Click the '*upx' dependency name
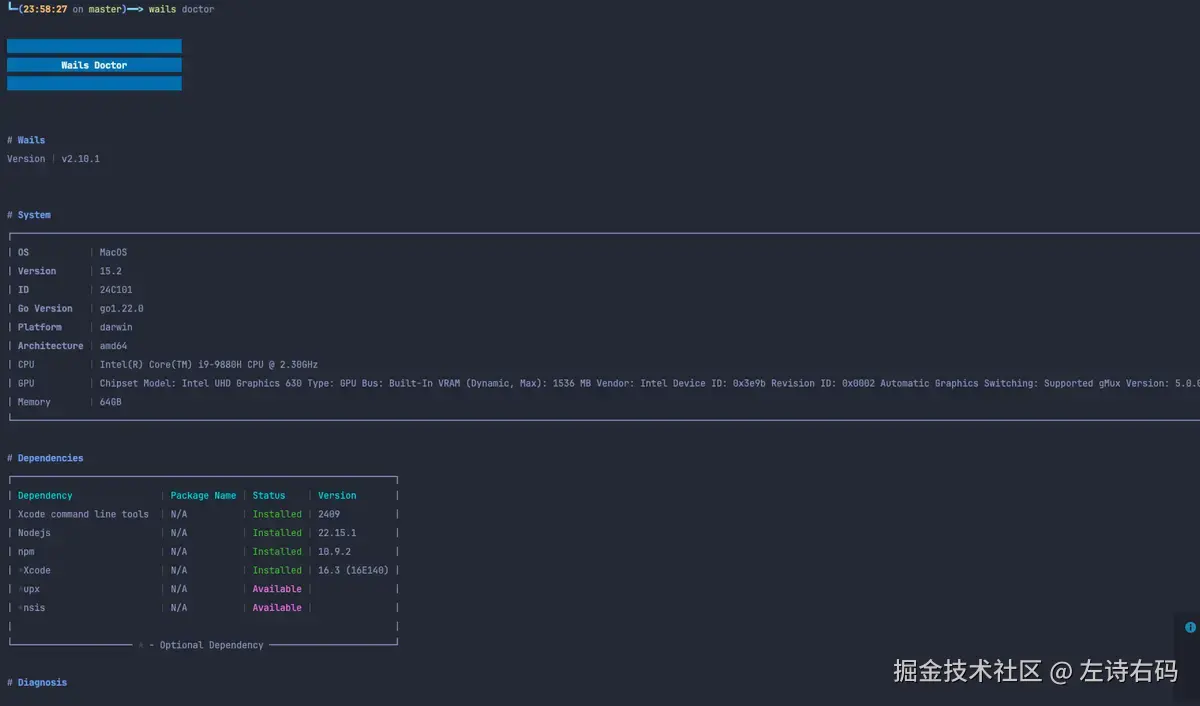The image size is (1200, 706). 29,589
